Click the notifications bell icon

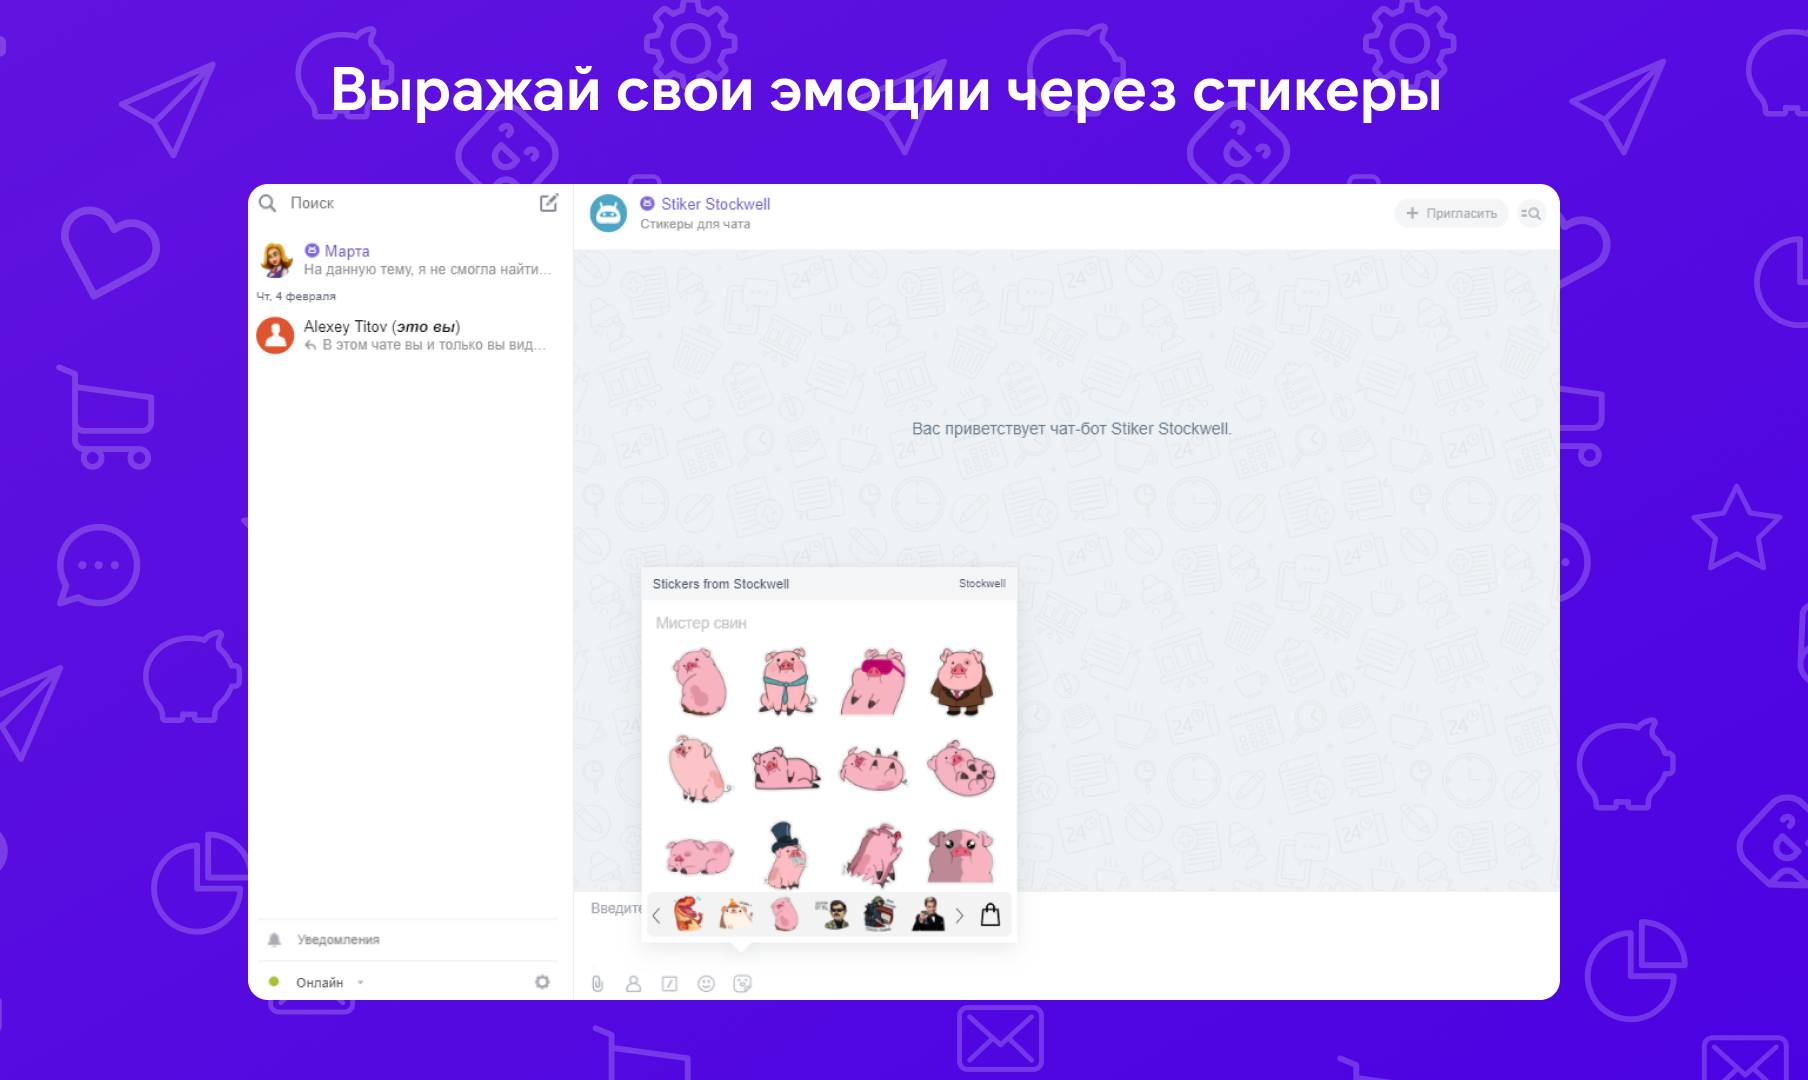[x=274, y=940]
